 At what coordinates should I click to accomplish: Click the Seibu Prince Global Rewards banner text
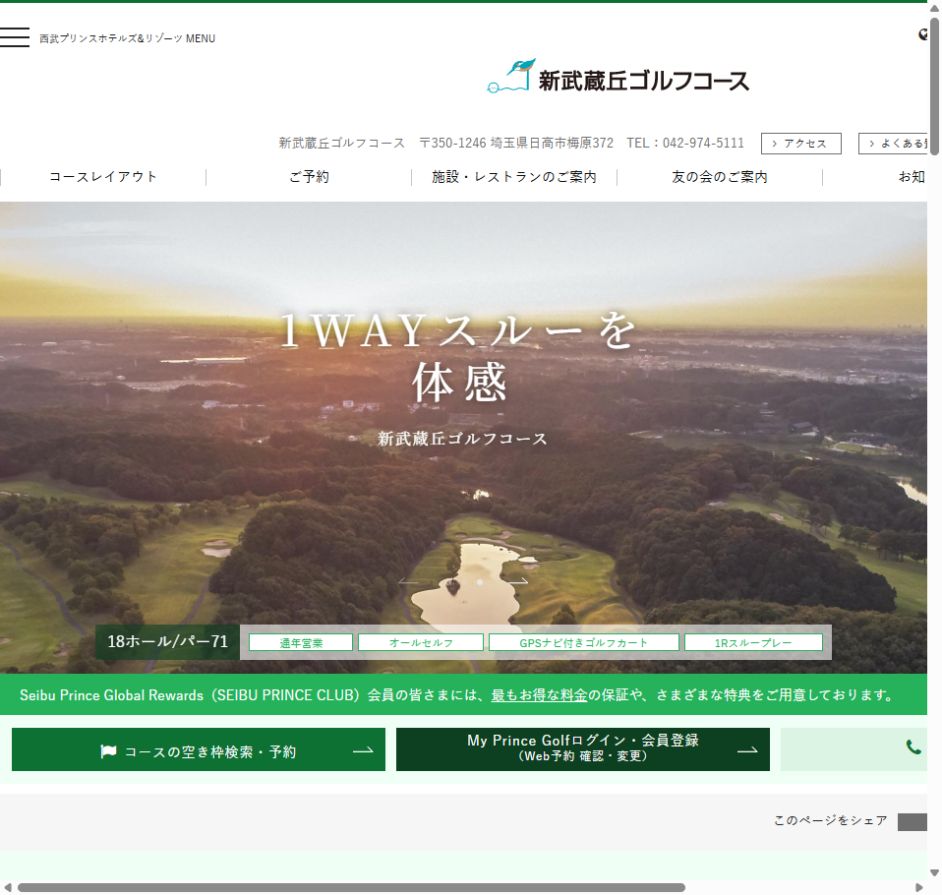[457, 695]
